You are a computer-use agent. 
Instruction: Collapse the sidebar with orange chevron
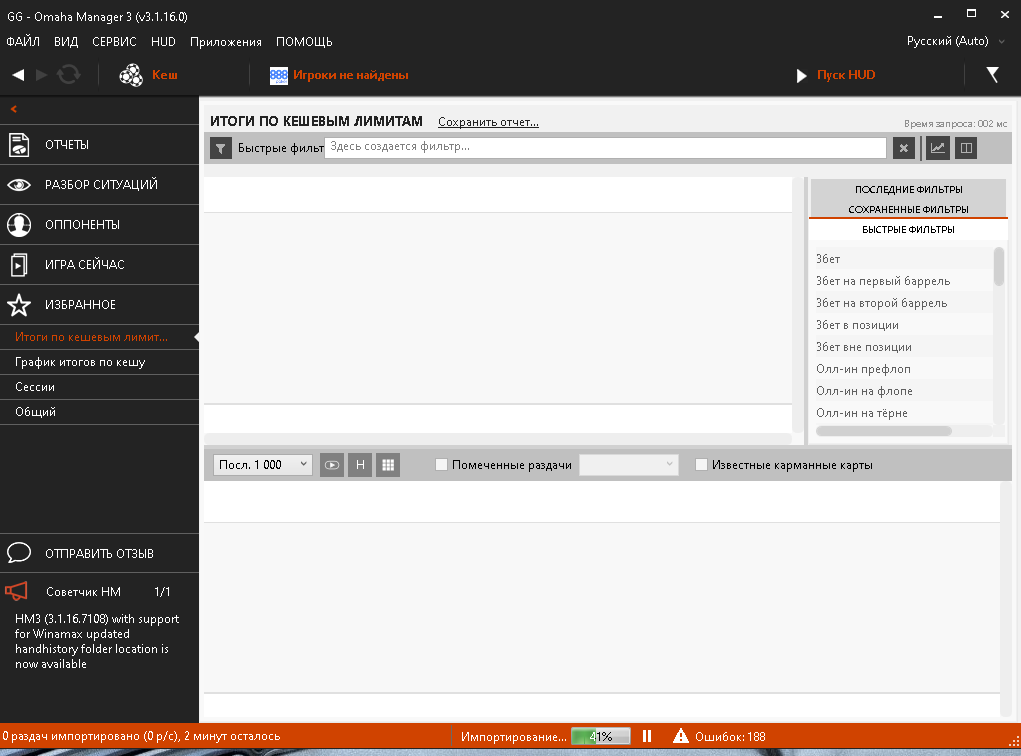tap(14, 109)
